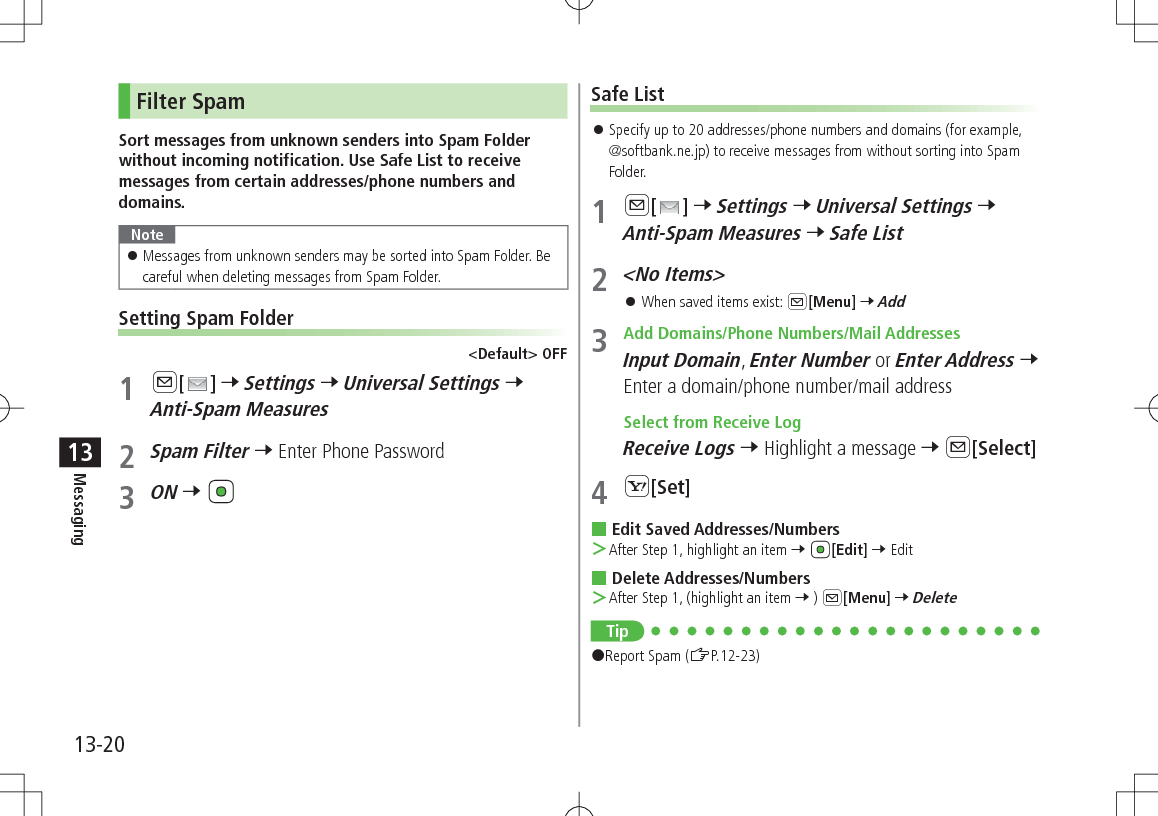
Task: Click the Note label box
Action: pos(147,234)
